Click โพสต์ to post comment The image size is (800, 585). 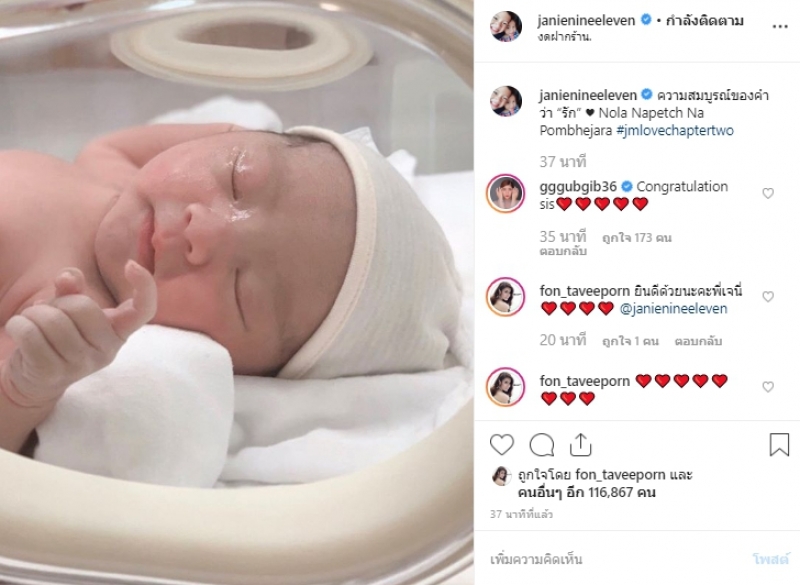click(771, 559)
